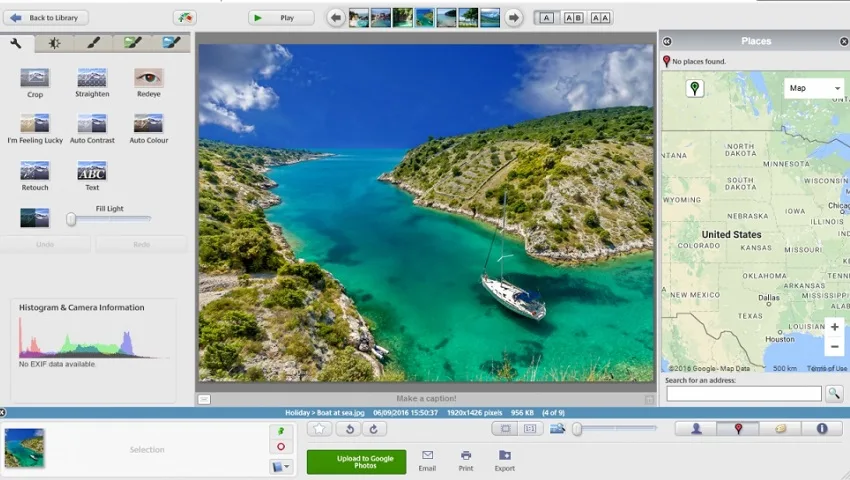This screenshot has height=480, width=850.
Task: Email the selected photo
Action: (x=427, y=461)
